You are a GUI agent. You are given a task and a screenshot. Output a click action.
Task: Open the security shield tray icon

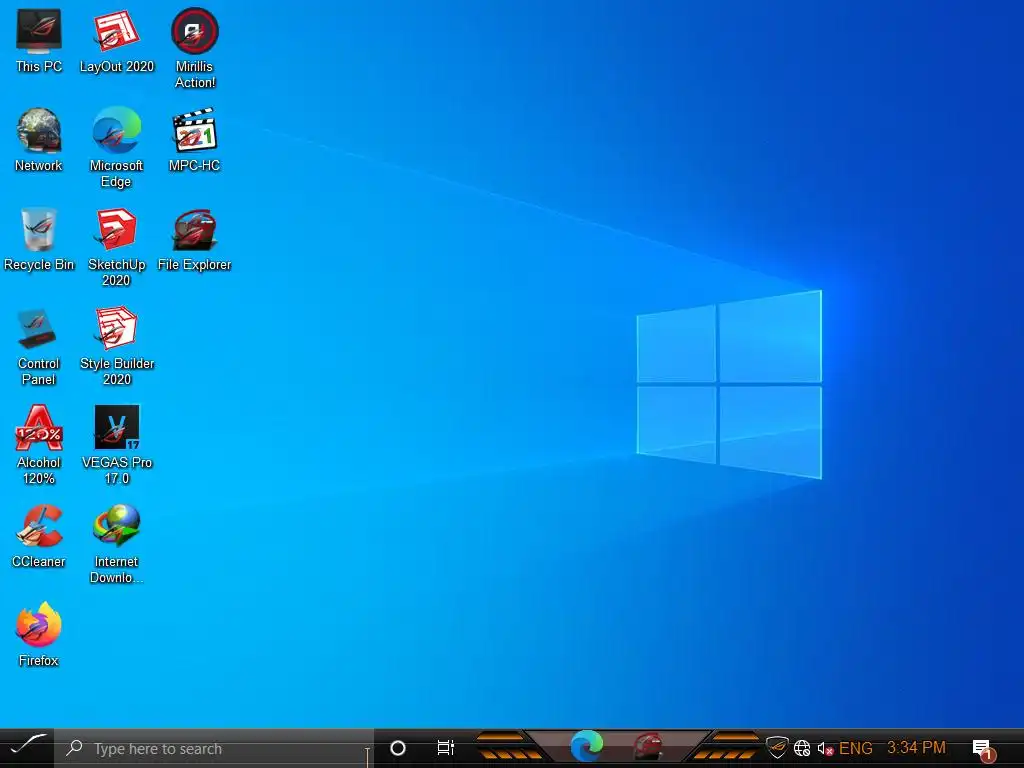777,747
